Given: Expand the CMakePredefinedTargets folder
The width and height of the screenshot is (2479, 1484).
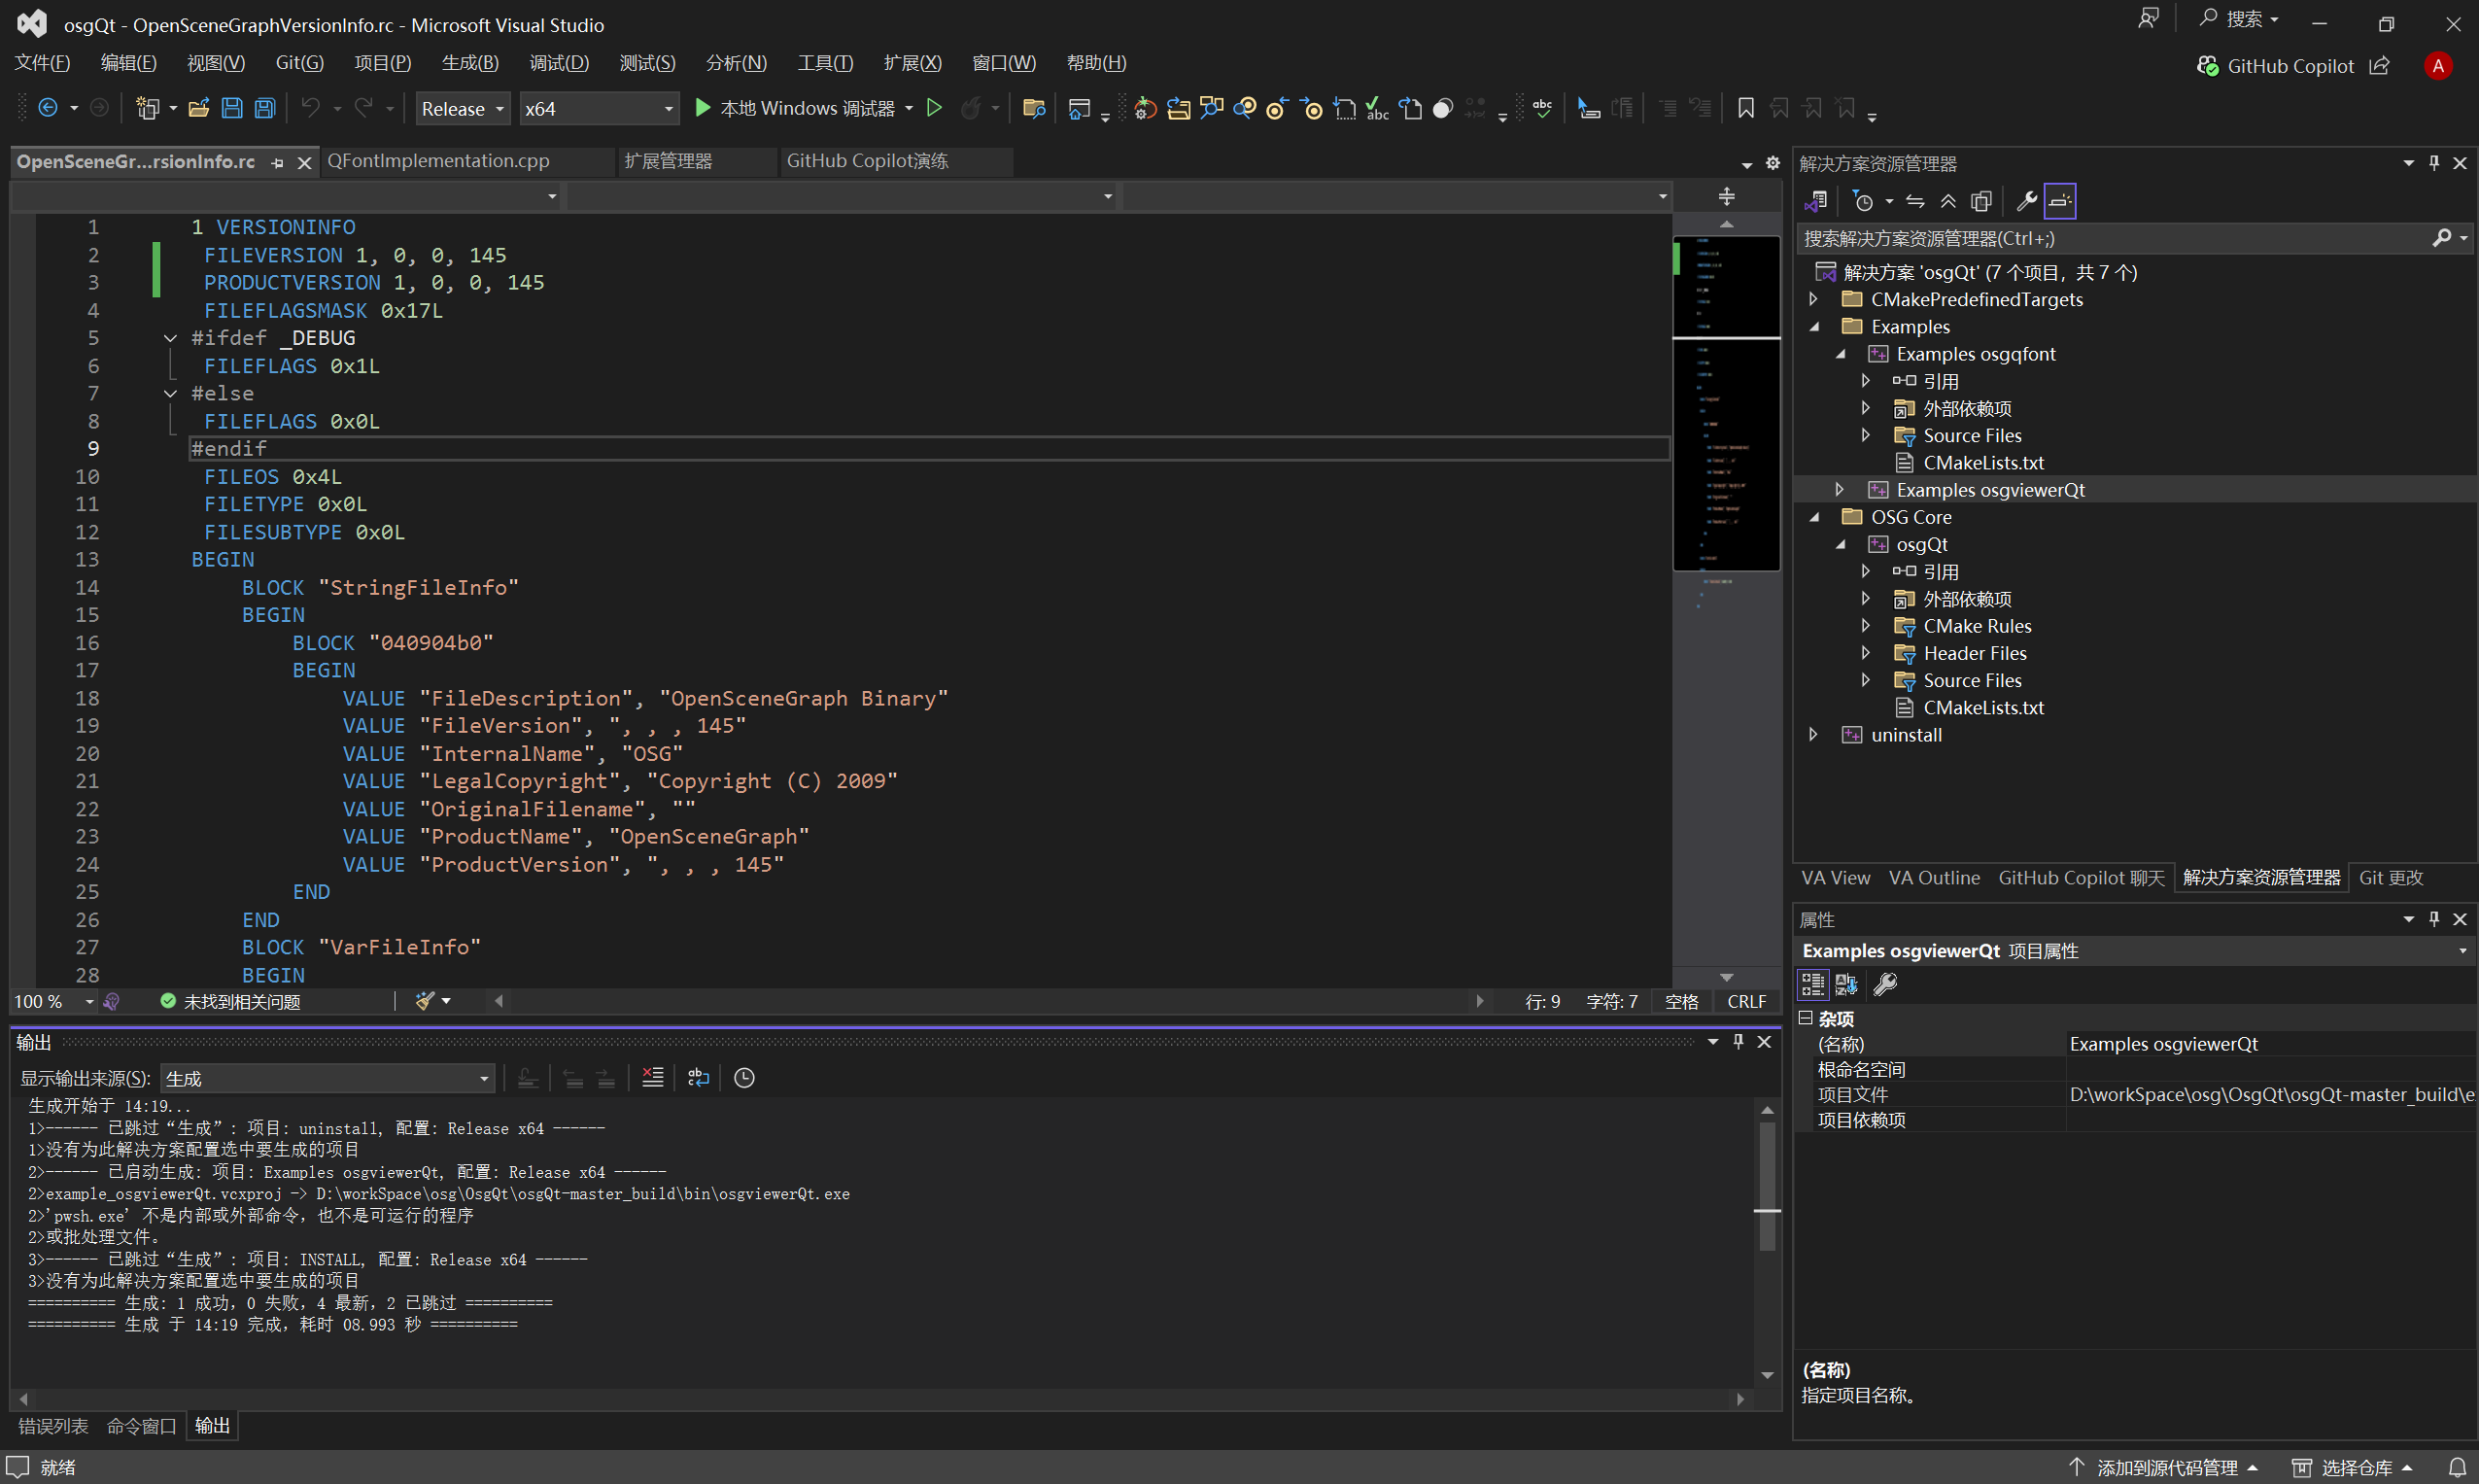Looking at the screenshot, I should 1813,299.
